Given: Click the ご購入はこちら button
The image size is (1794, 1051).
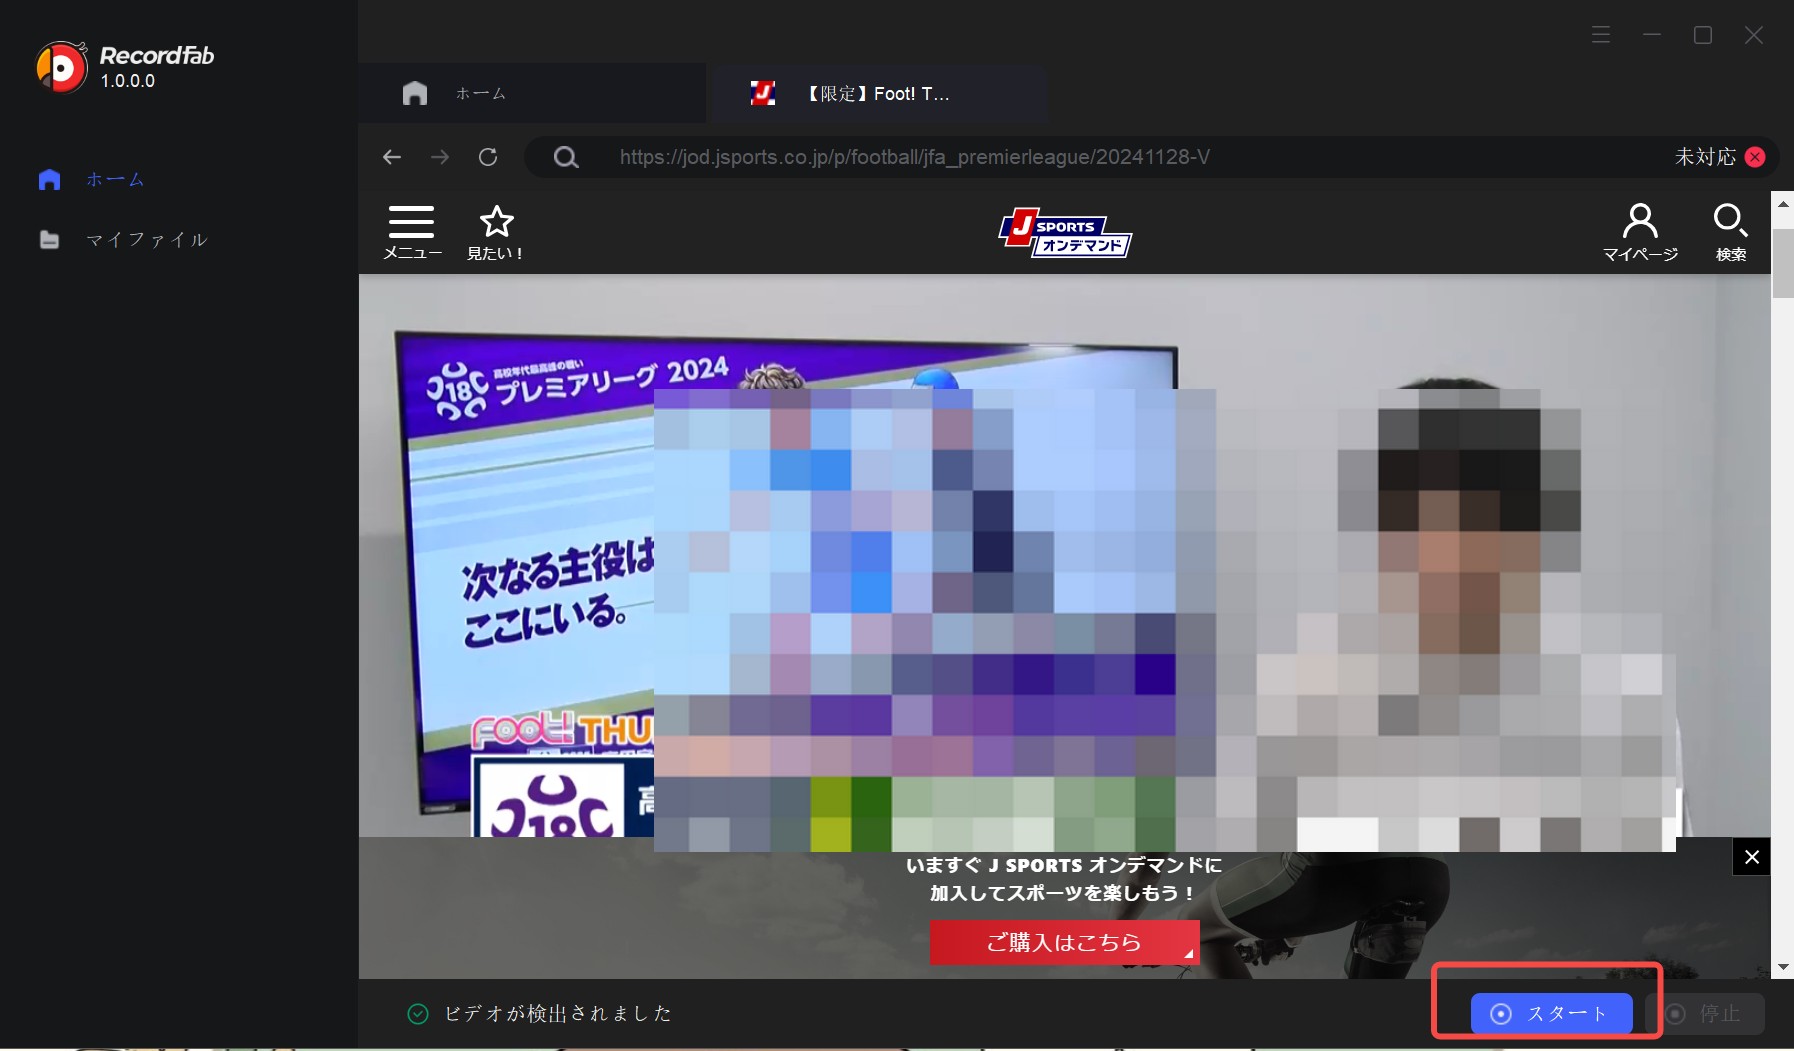Looking at the screenshot, I should (1064, 942).
